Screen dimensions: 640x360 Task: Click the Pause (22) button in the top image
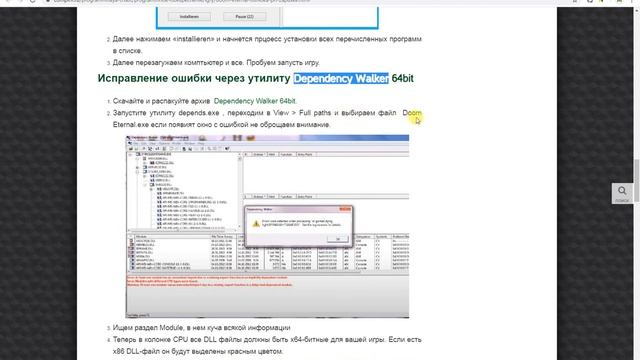click(x=244, y=17)
